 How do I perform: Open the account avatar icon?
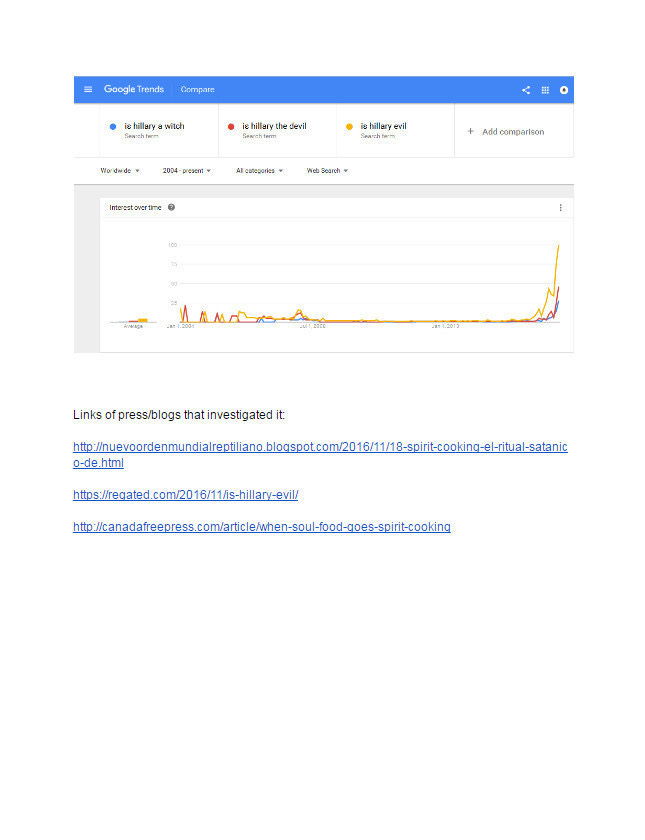pos(564,90)
